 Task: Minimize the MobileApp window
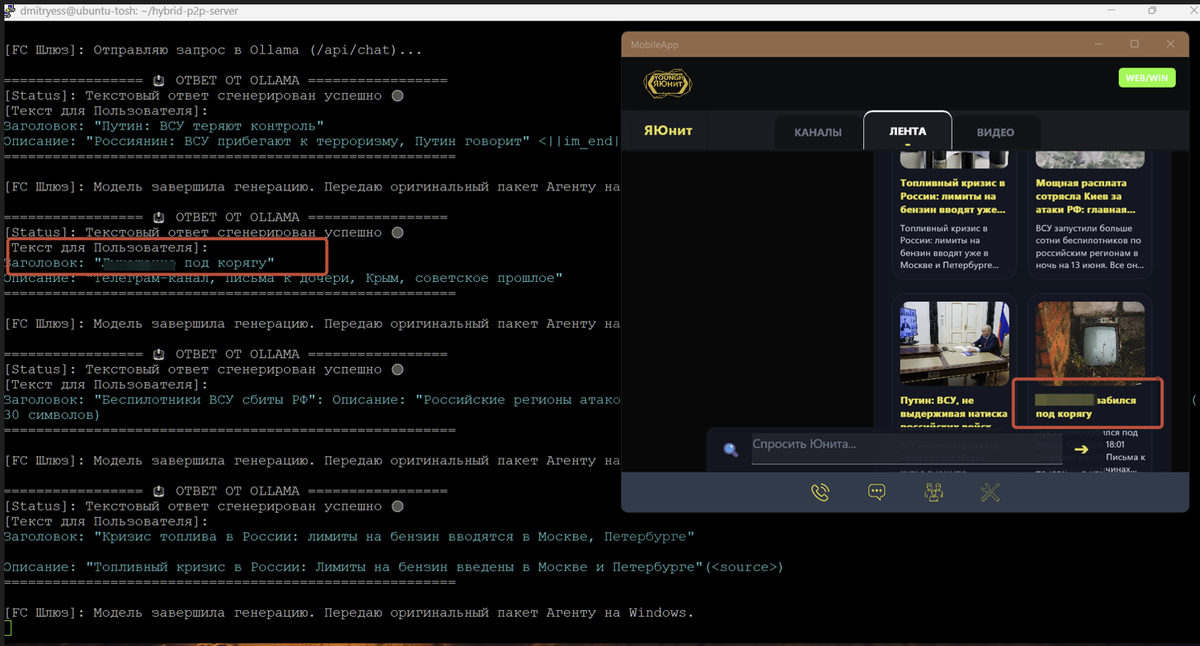click(x=1098, y=44)
